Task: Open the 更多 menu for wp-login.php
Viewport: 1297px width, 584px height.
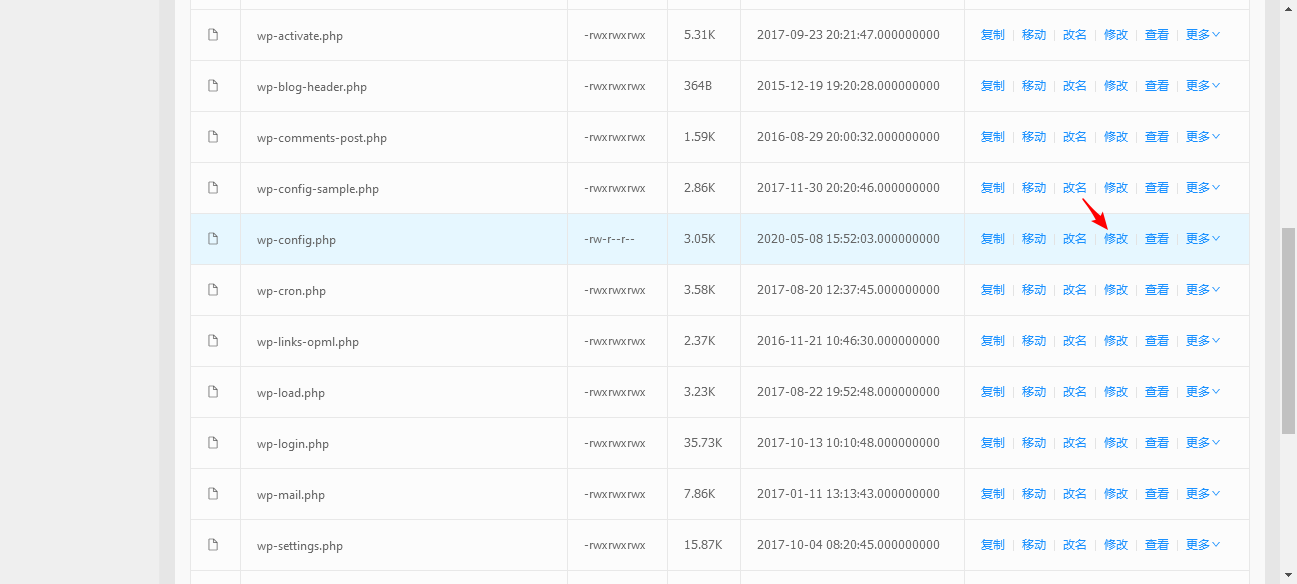Action: [1203, 443]
